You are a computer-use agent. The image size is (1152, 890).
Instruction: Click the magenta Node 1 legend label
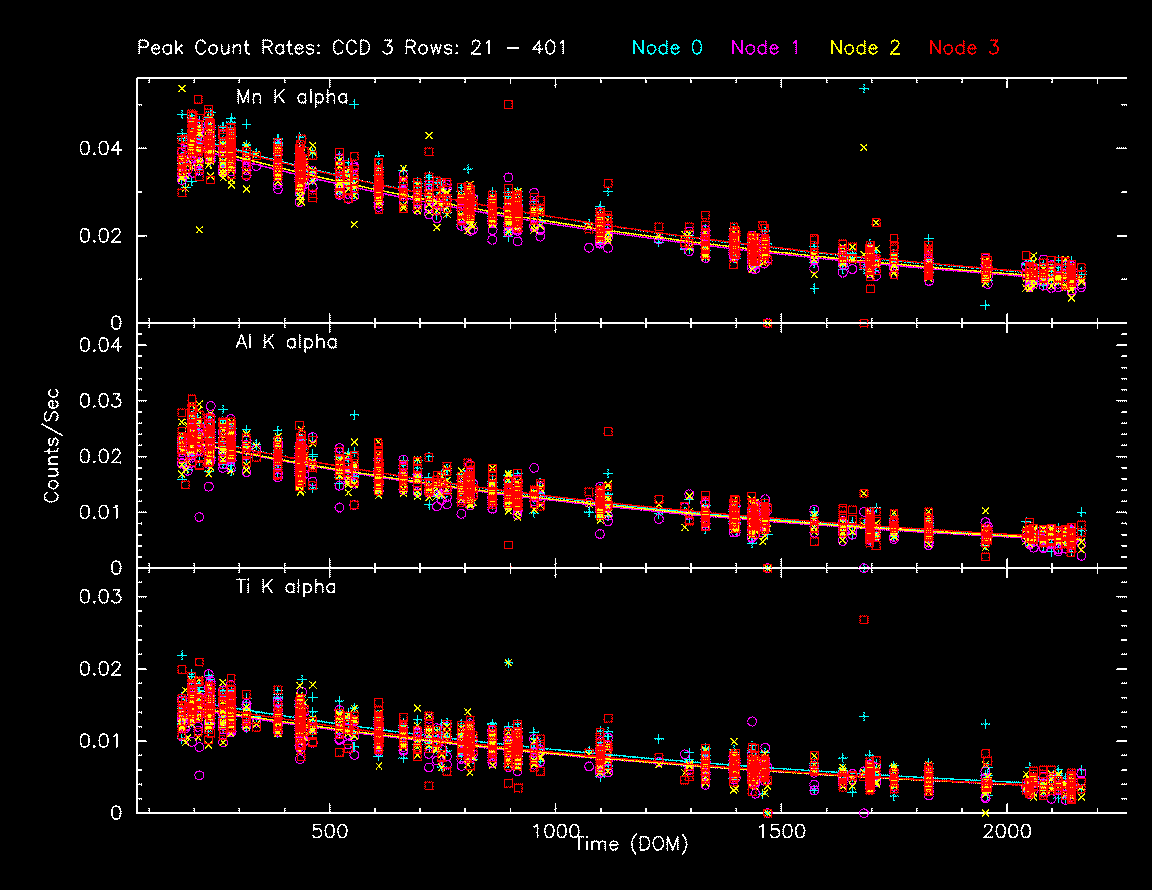769,47
